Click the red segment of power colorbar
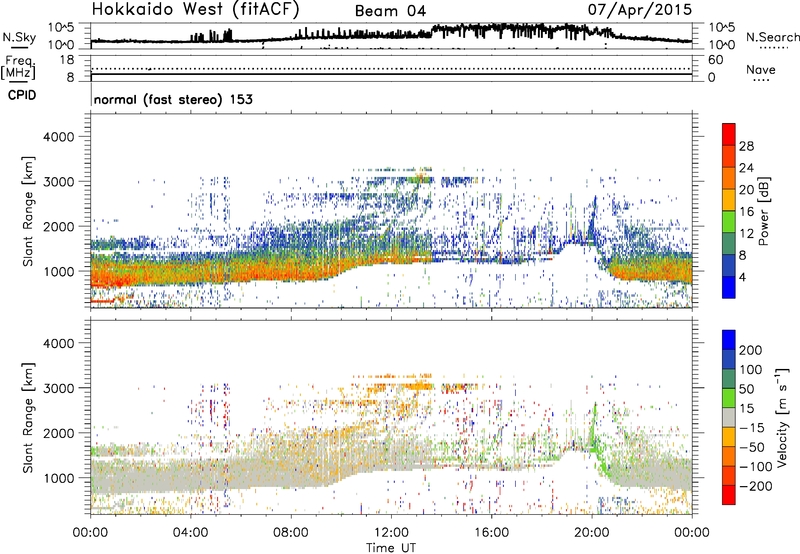The height and width of the screenshot is (554, 800). (x=729, y=134)
